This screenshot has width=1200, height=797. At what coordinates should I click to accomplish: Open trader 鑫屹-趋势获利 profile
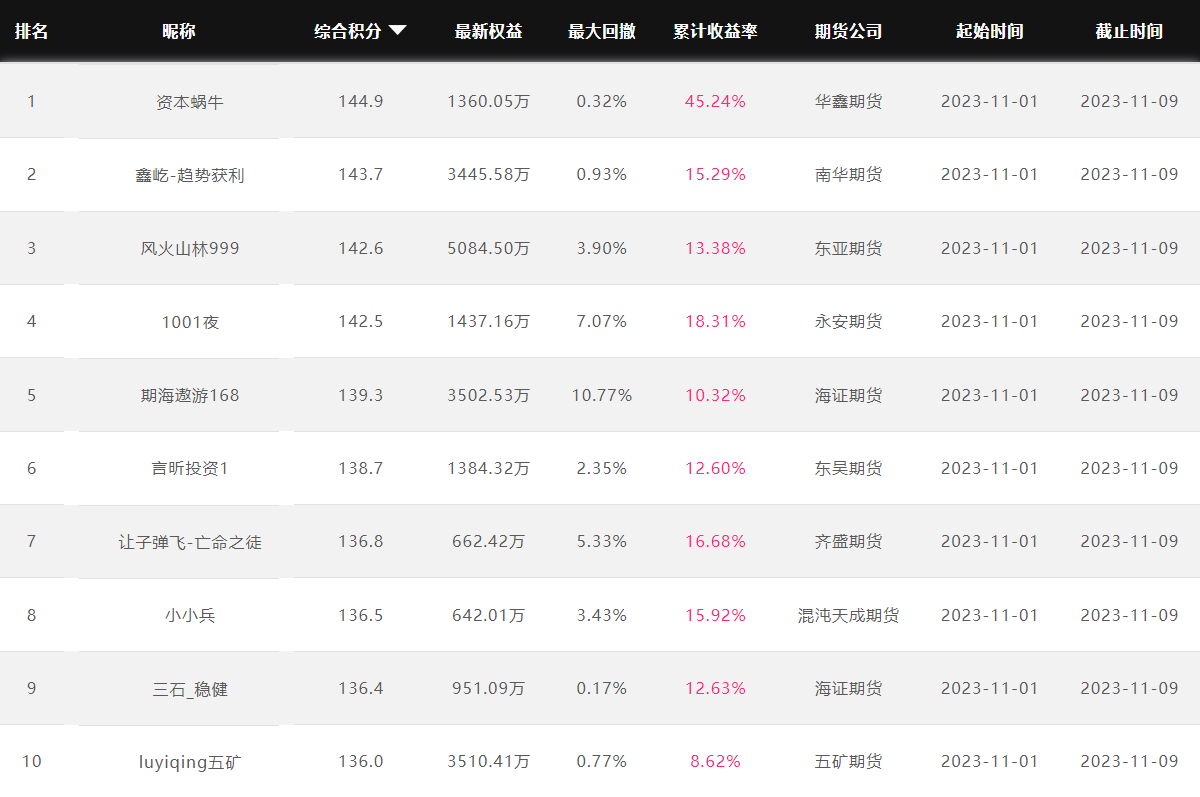pos(190,175)
